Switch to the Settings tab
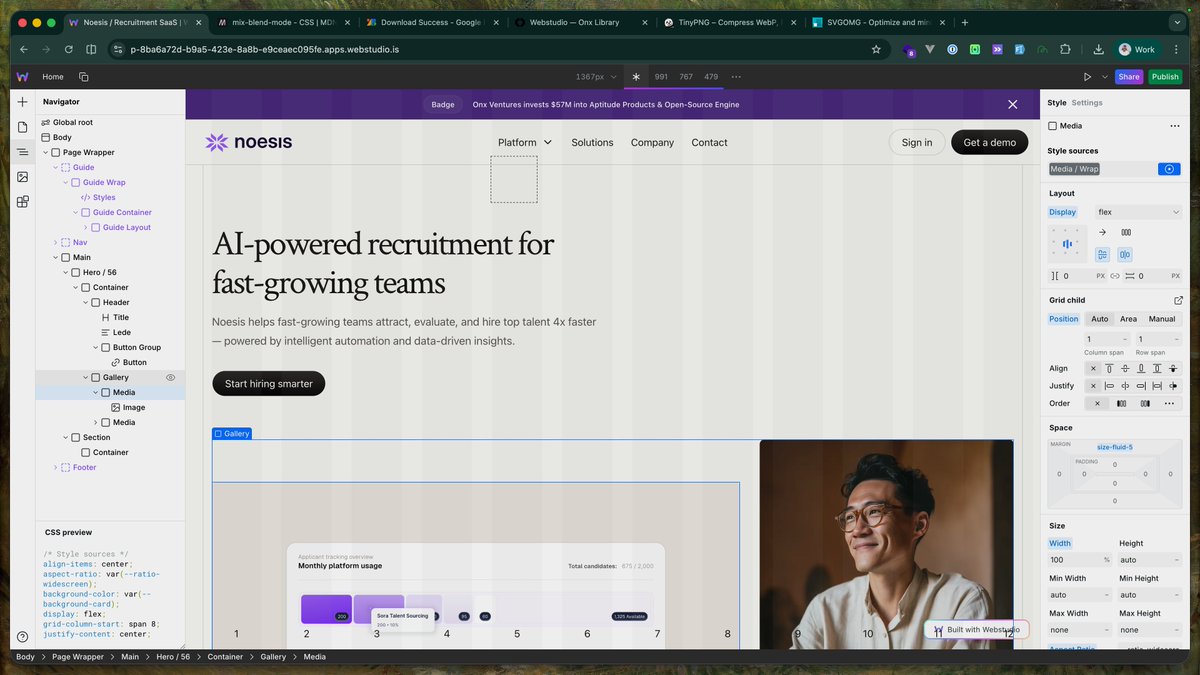 1087,103
